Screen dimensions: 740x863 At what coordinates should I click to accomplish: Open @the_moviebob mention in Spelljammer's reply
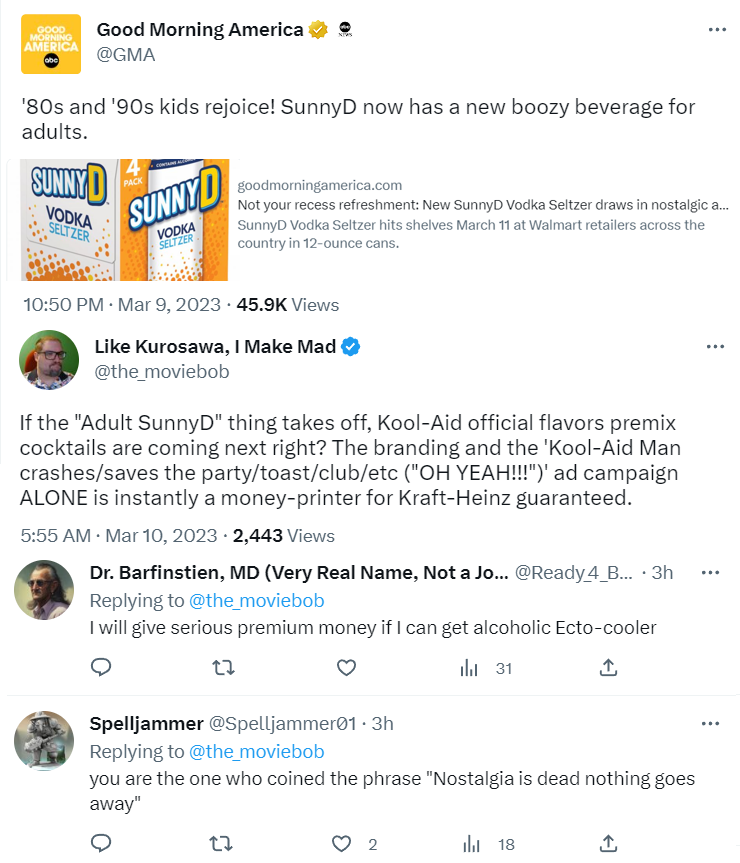pos(256,751)
